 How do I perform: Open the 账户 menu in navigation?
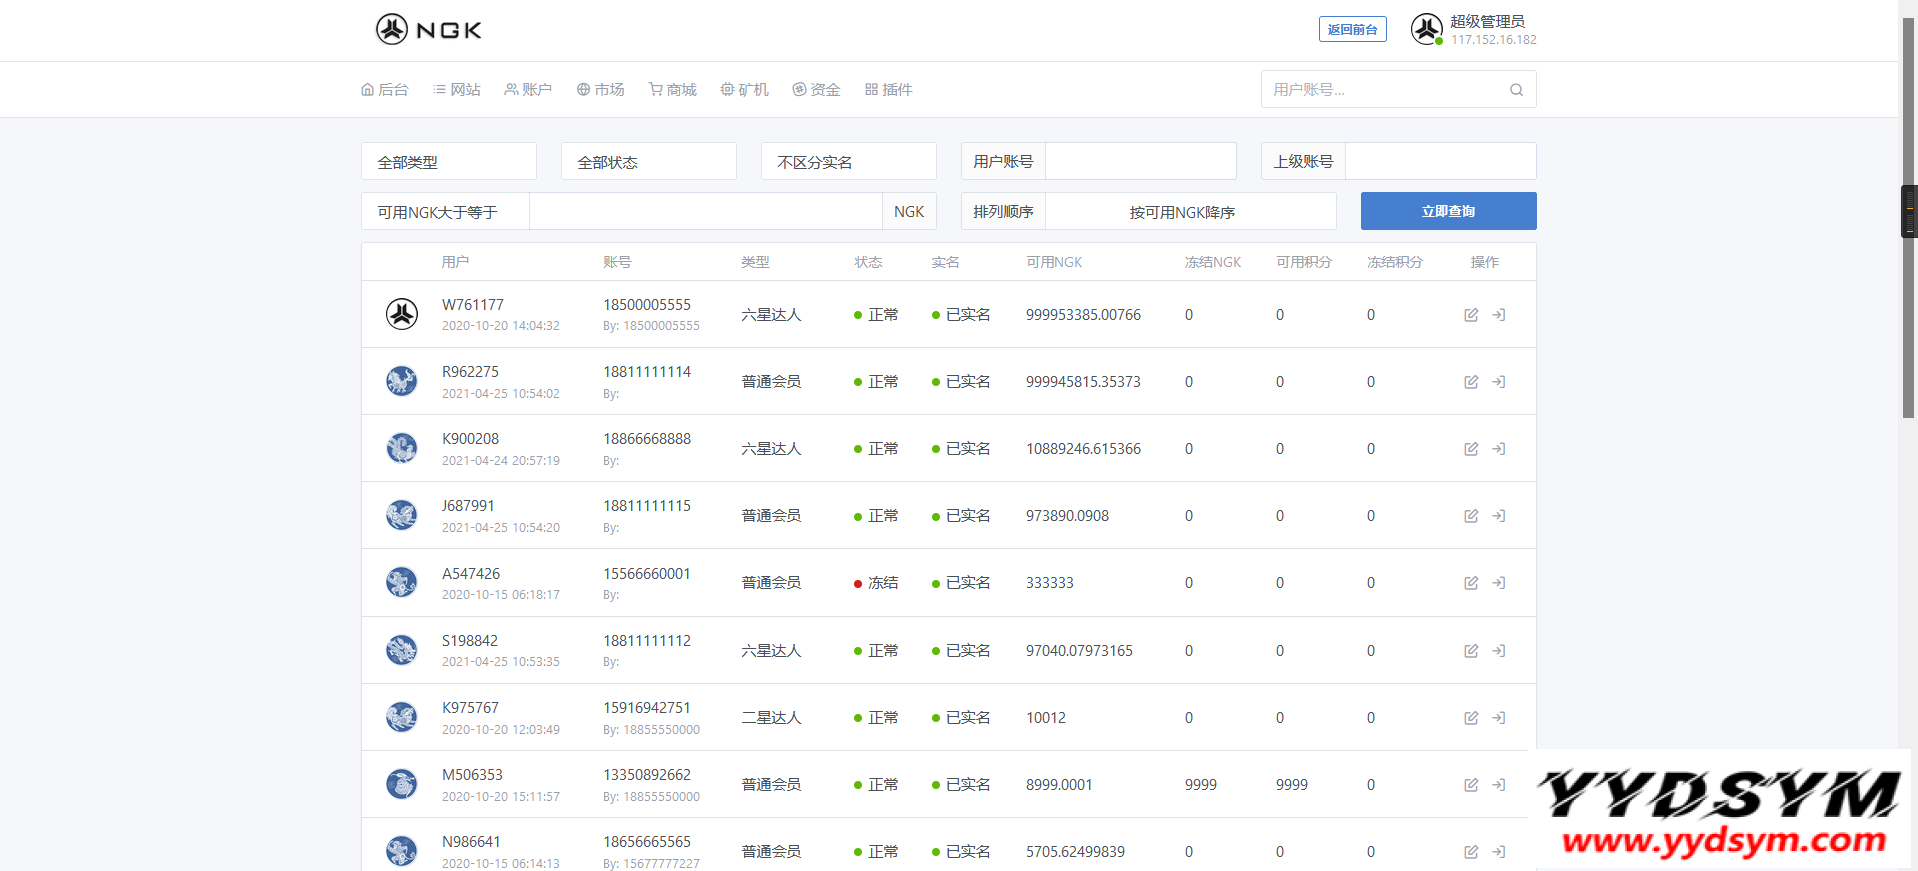point(528,90)
